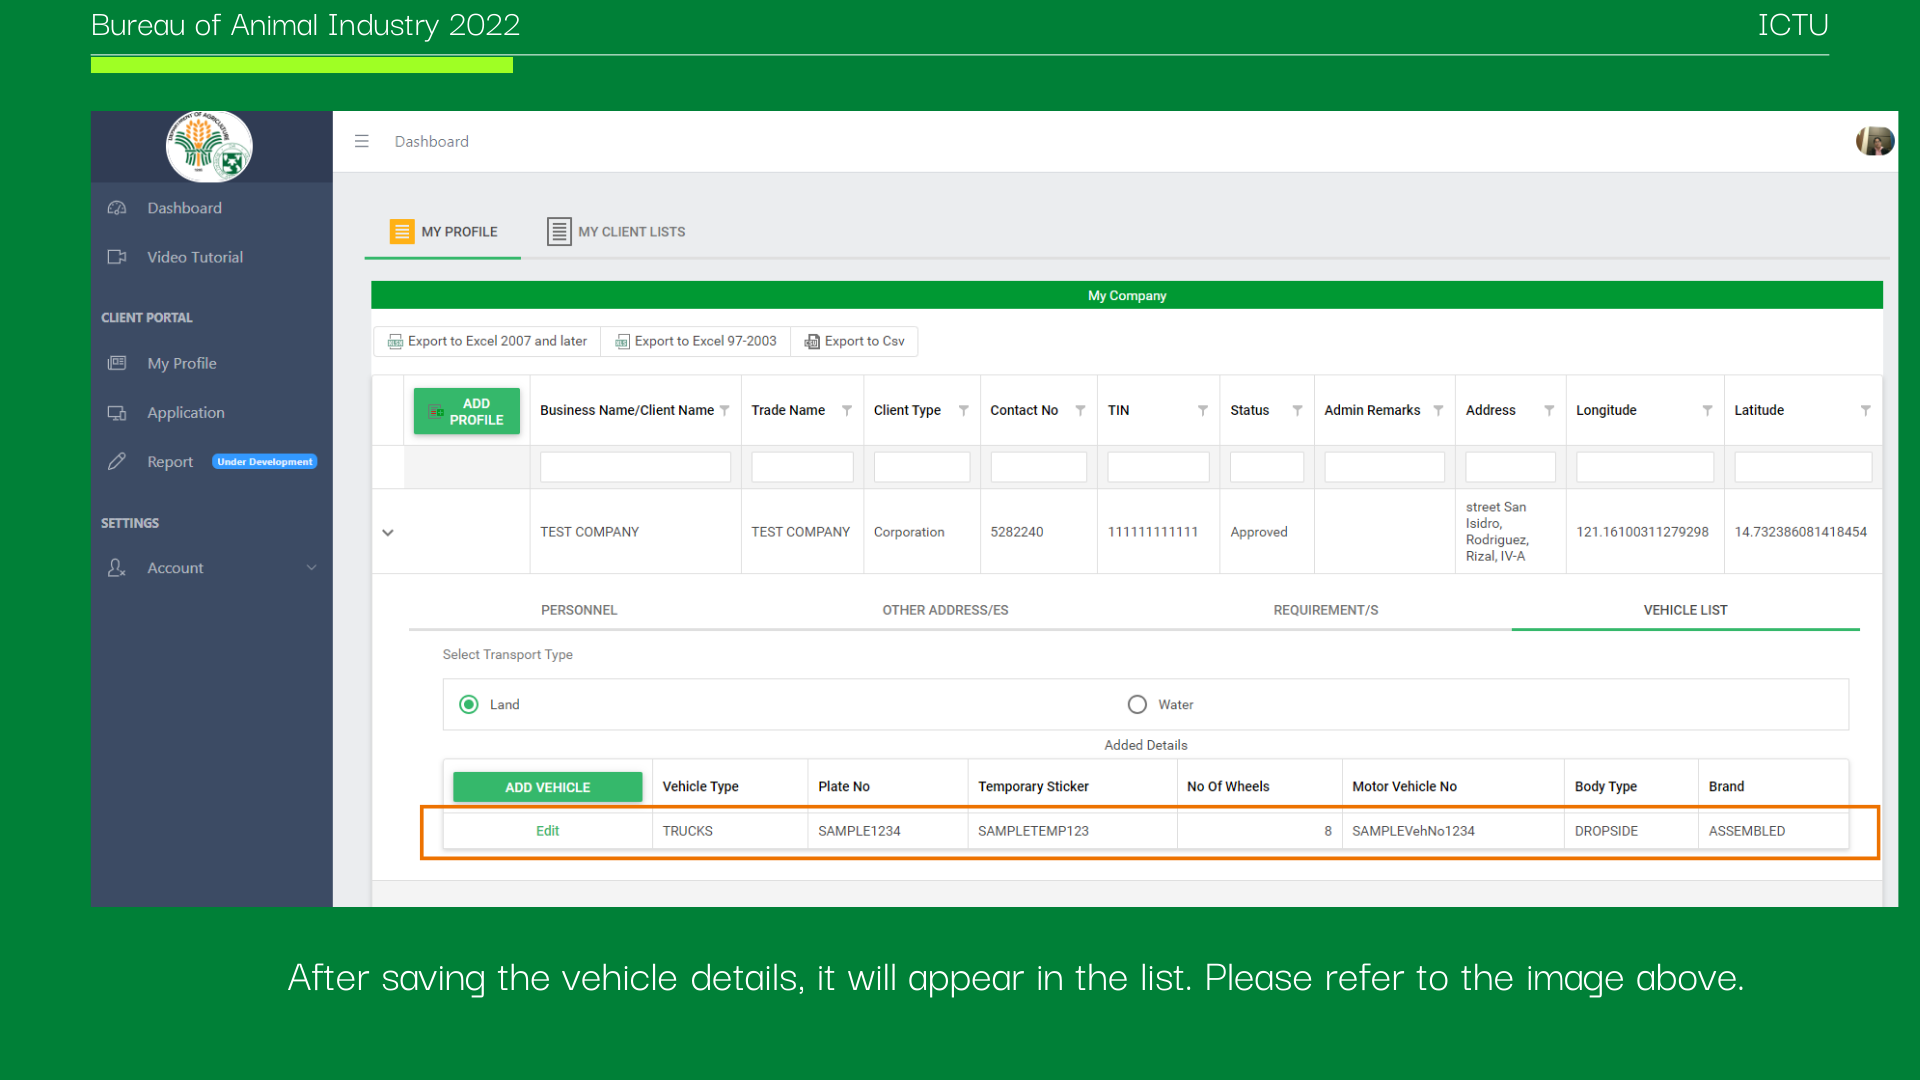1920x1080 pixels.
Task: Filter the TIN column
Action: (1203, 410)
